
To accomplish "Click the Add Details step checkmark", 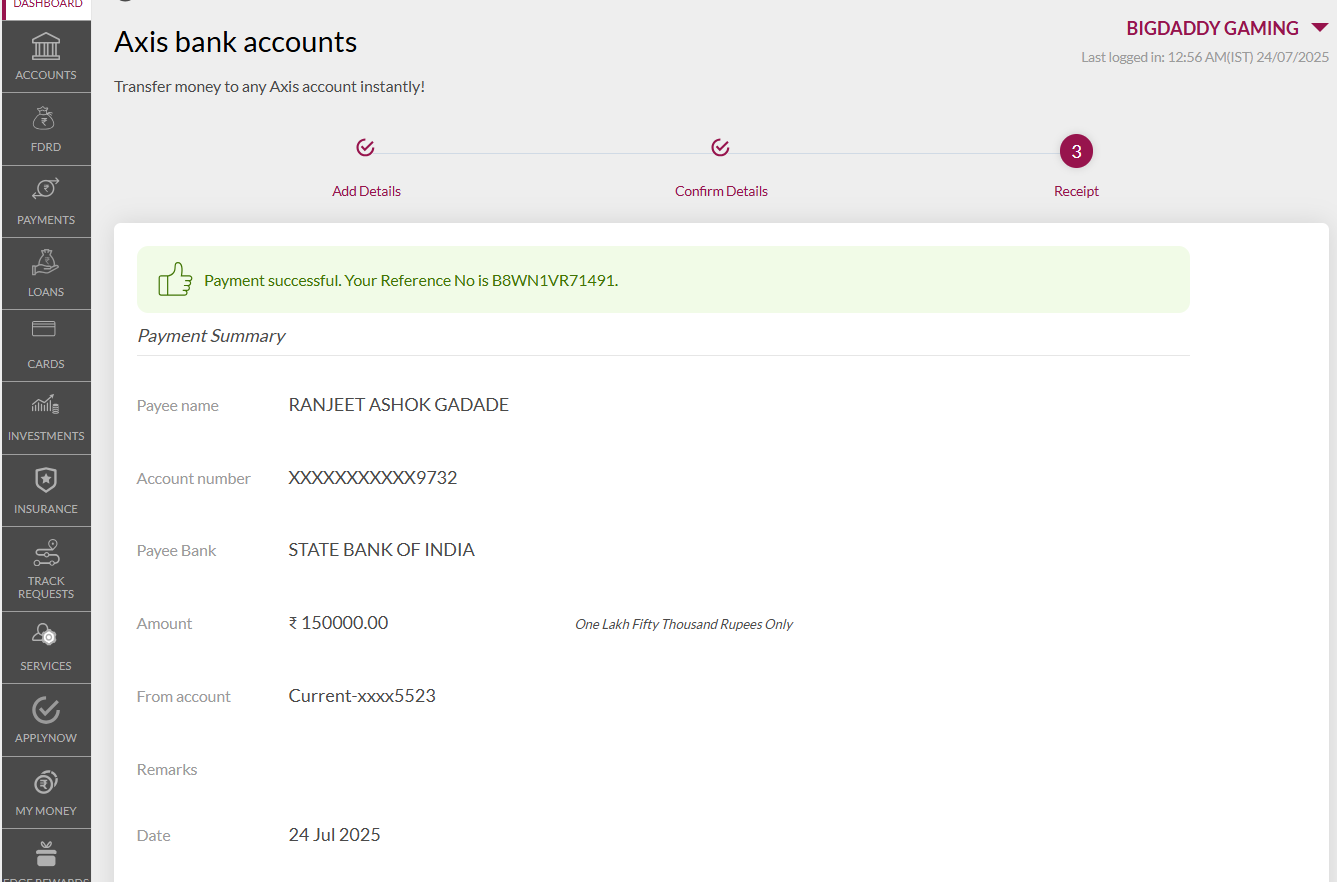I will point(365,148).
